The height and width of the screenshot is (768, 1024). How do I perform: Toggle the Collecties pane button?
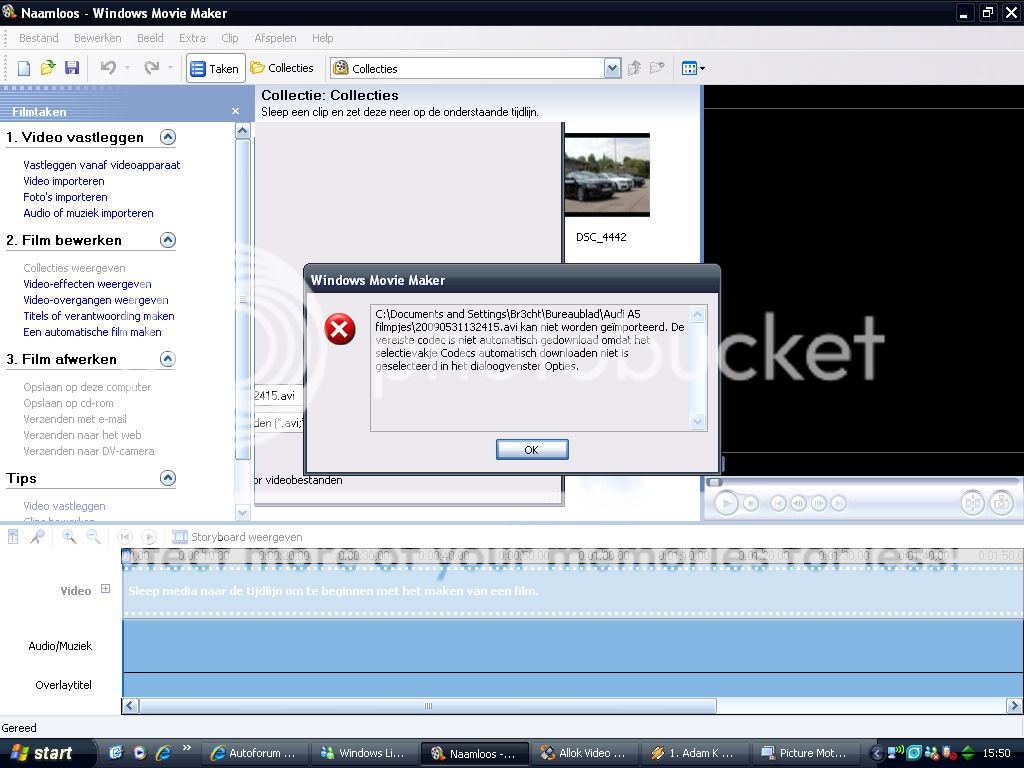[x=282, y=68]
